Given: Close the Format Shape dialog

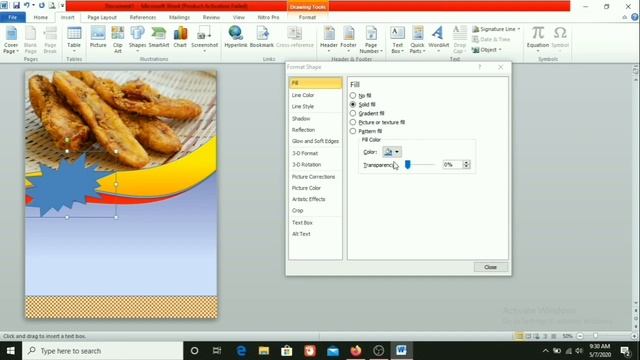Looking at the screenshot, I should [491, 267].
